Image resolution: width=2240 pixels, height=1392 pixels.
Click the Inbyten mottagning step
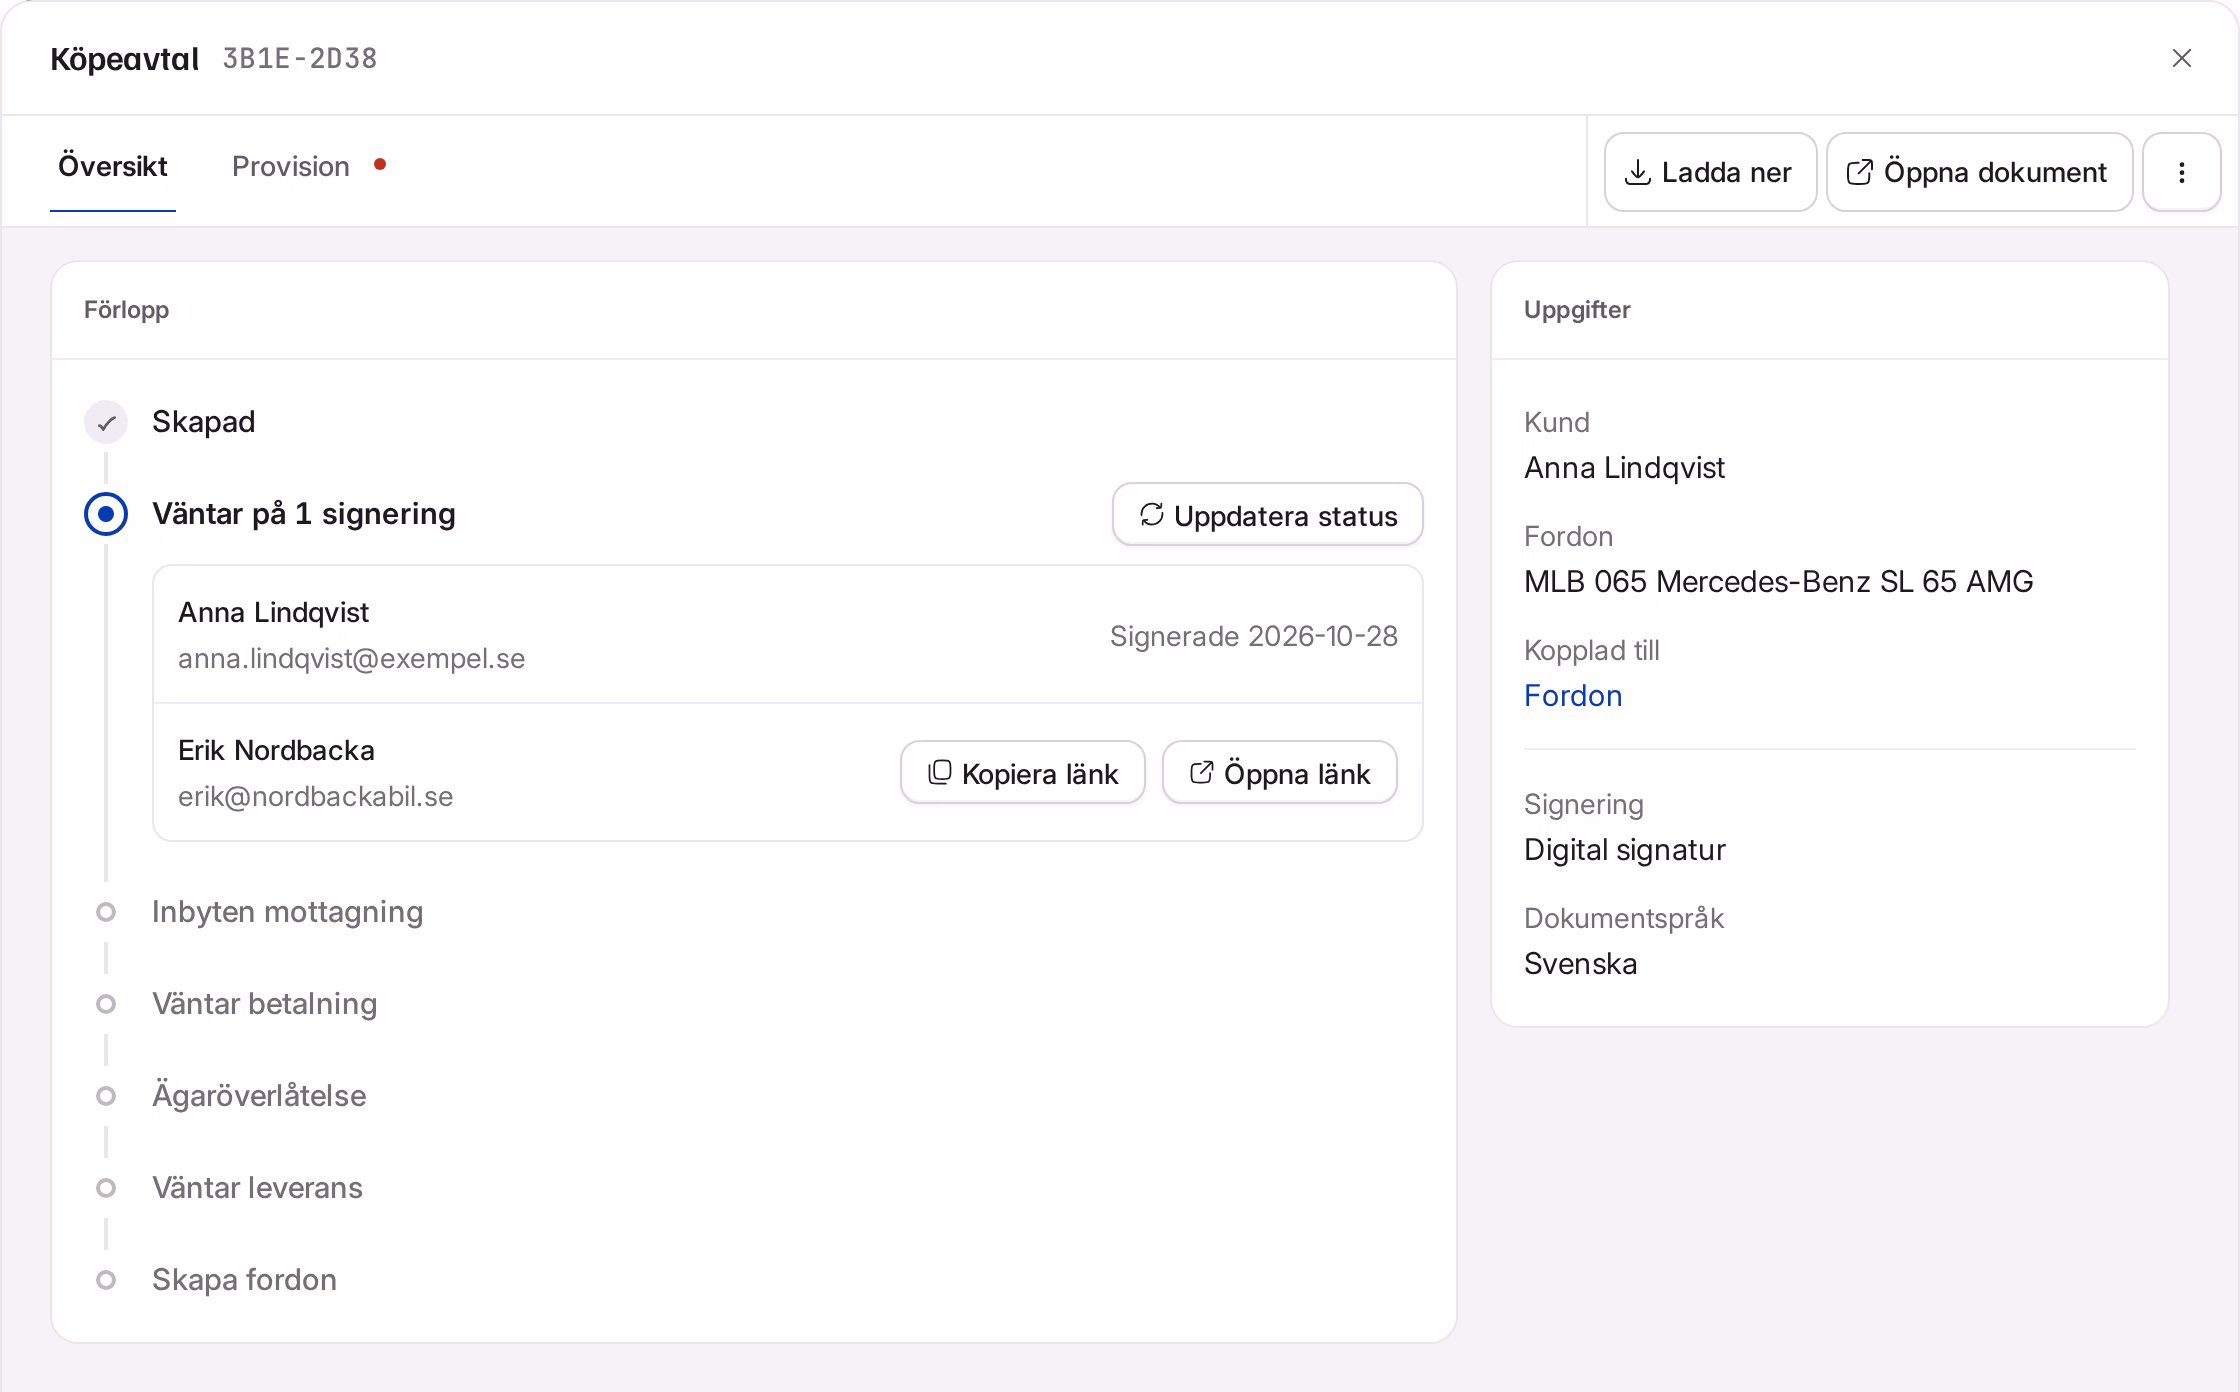coord(287,912)
